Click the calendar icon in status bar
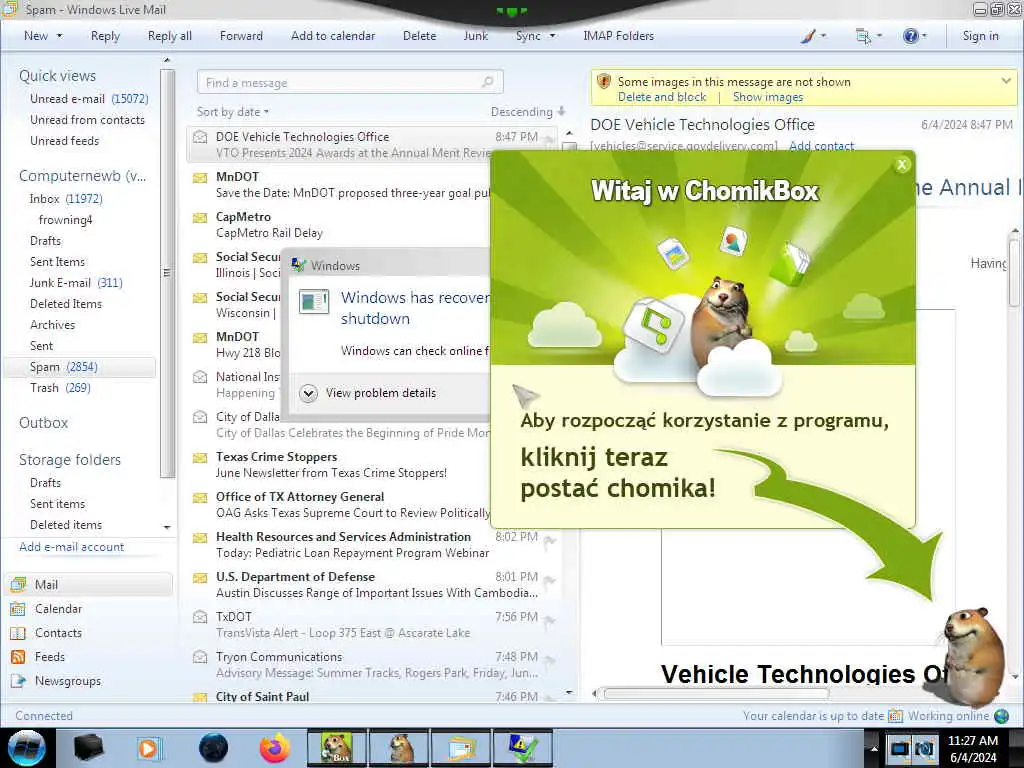 (x=895, y=716)
